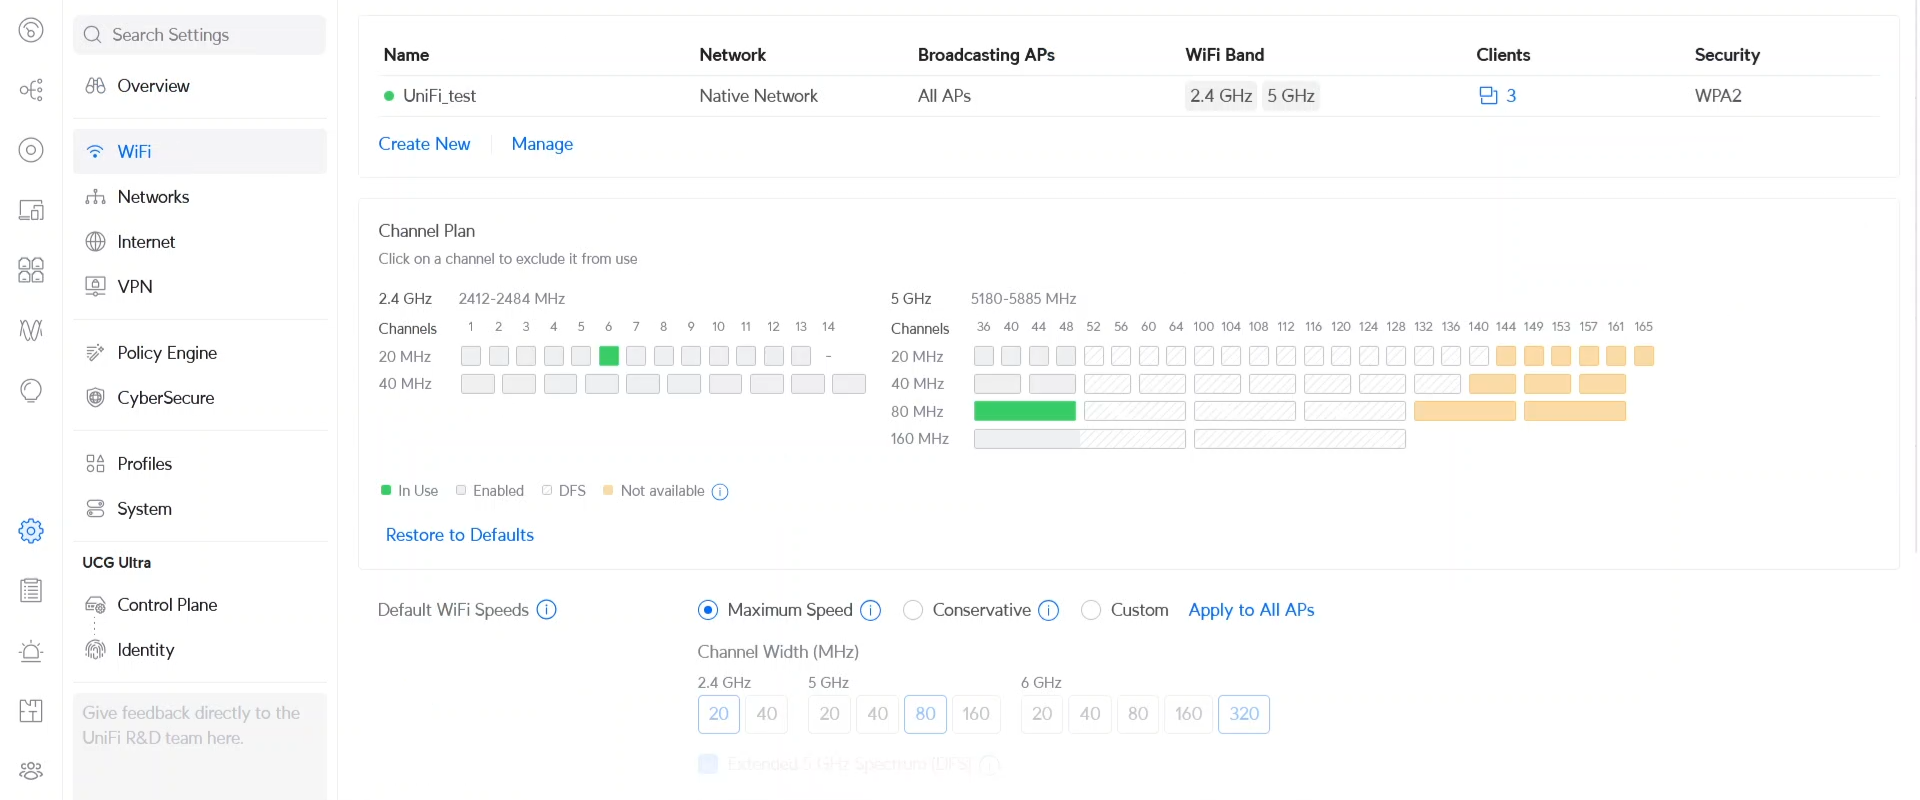Select the Custom radio button
The width and height of the screenshot is (1920, 800).
coord(1091,610)
